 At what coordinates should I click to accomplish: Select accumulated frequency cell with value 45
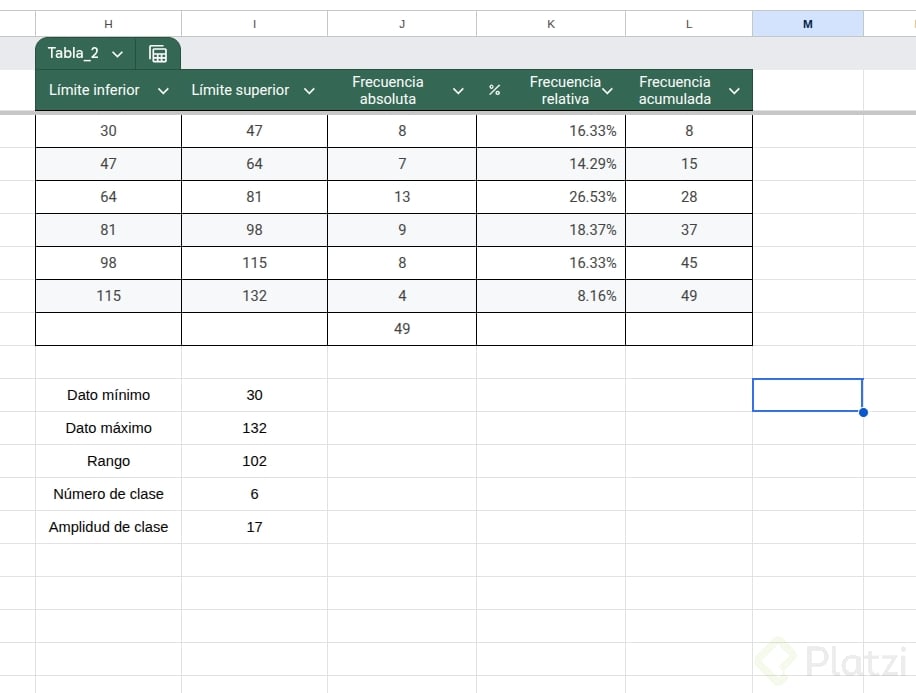pos(689,263)
